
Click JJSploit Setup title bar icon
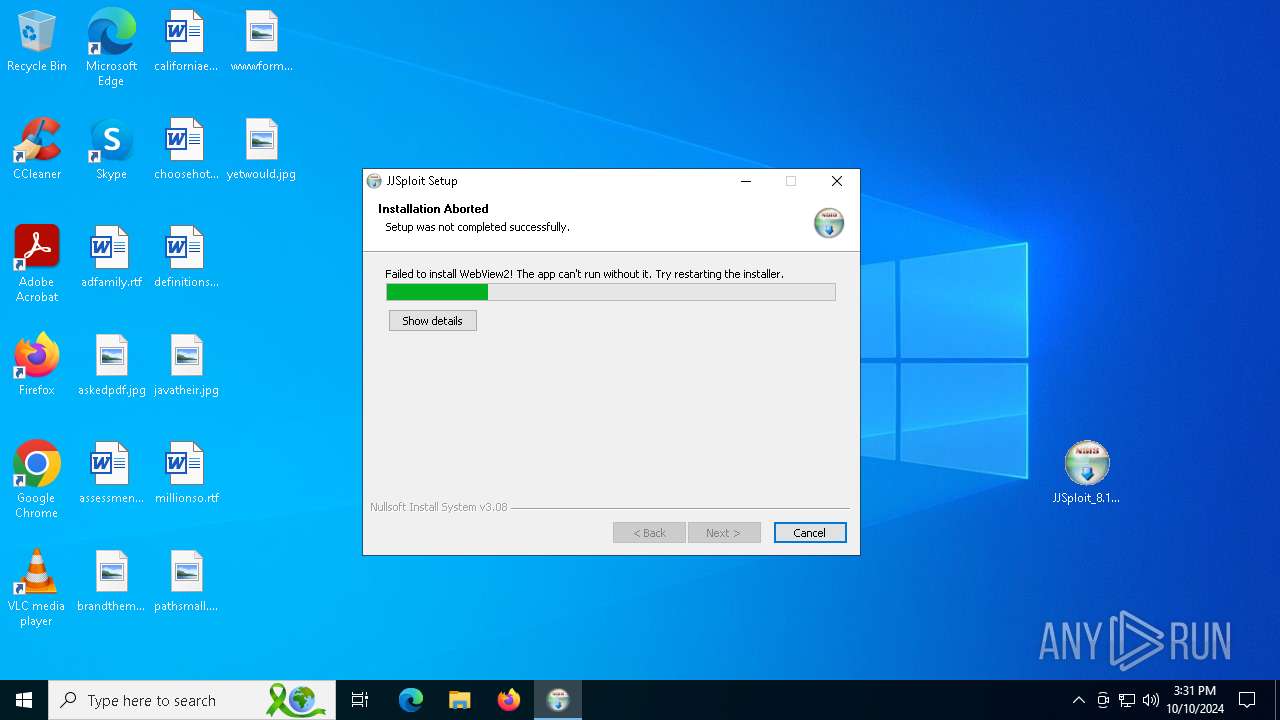click(374, 181)
